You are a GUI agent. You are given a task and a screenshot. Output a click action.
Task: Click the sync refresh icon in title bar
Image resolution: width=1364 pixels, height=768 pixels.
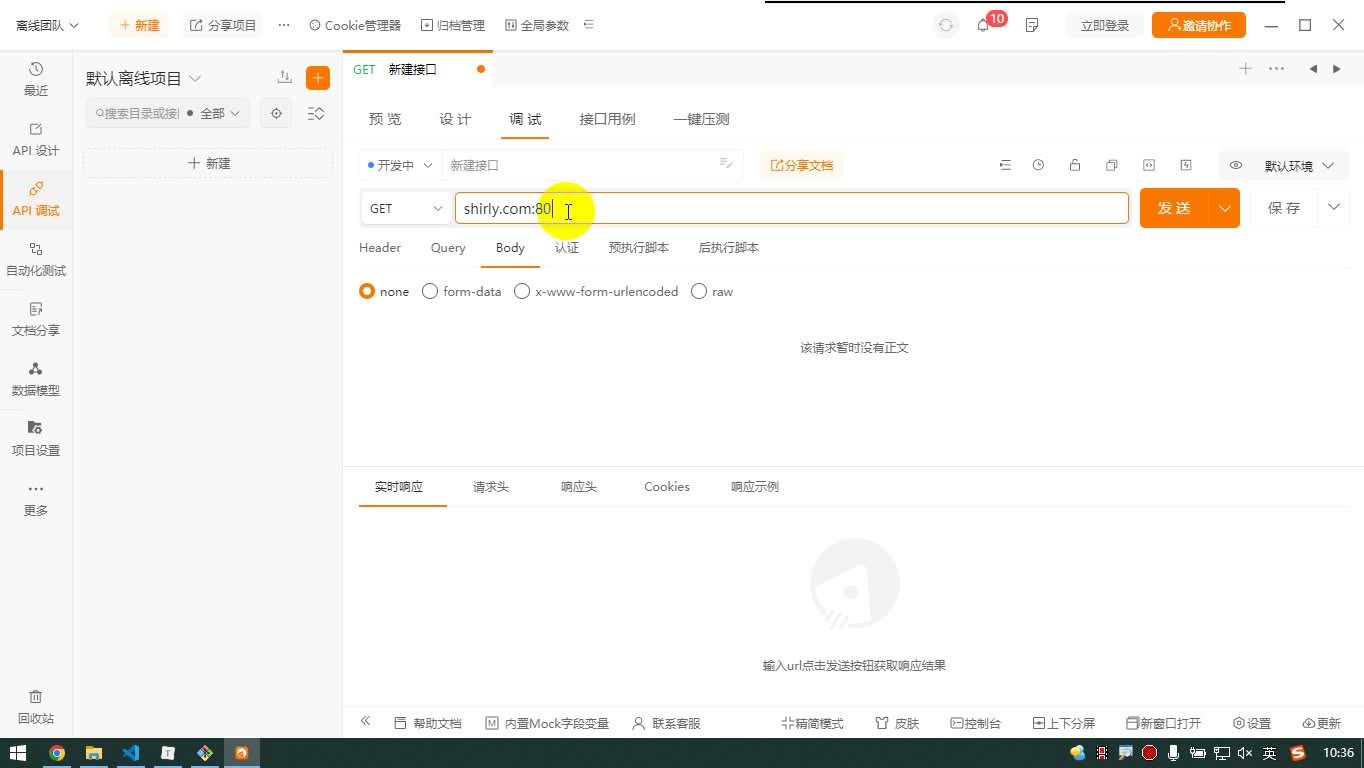click(x=946, y=25)
